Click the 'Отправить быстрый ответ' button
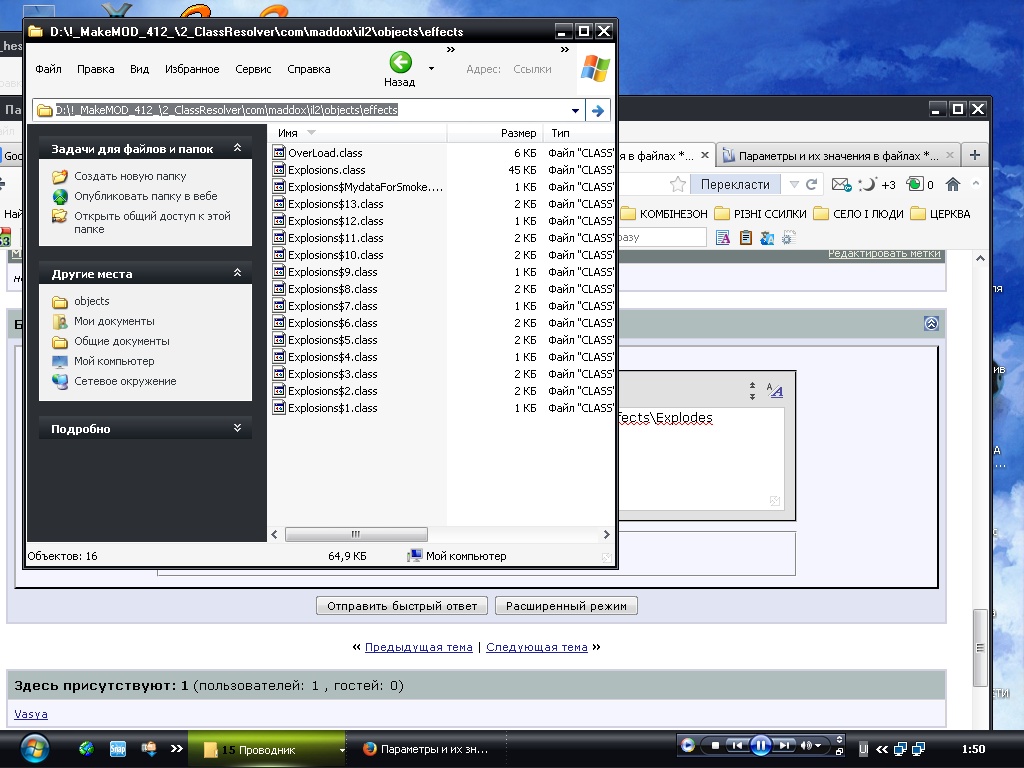The width and height of the screenshot is (1024, 768). coord(403,606)
